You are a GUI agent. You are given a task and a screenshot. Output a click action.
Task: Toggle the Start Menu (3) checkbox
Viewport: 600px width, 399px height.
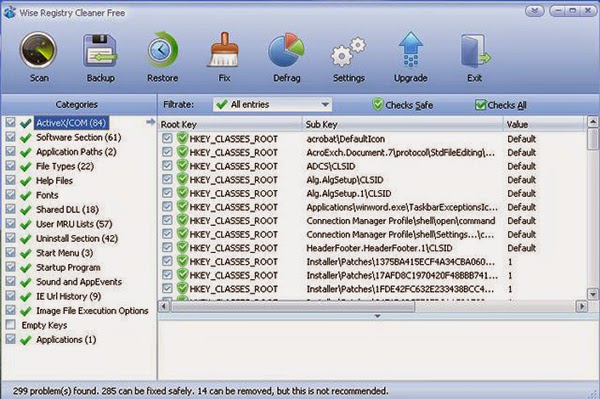[11, 253]
